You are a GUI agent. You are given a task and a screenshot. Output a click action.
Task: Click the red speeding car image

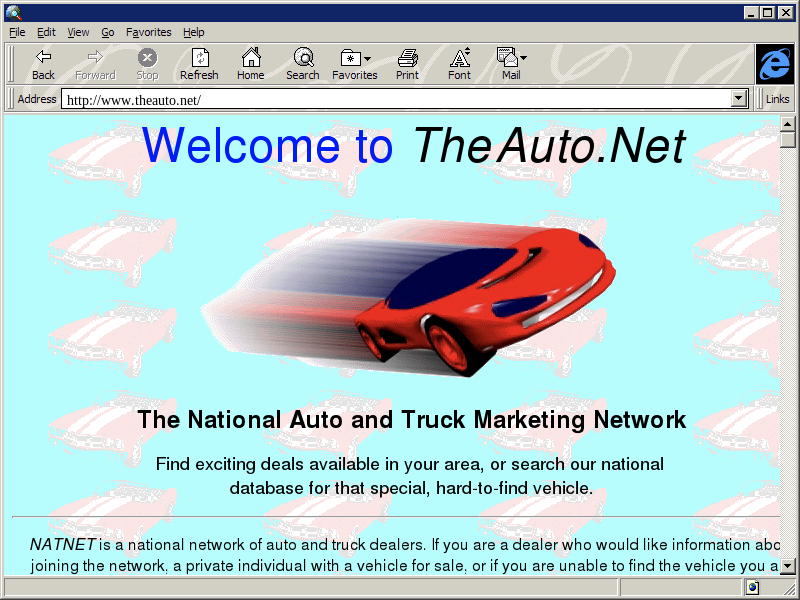[x=420, y=295]
